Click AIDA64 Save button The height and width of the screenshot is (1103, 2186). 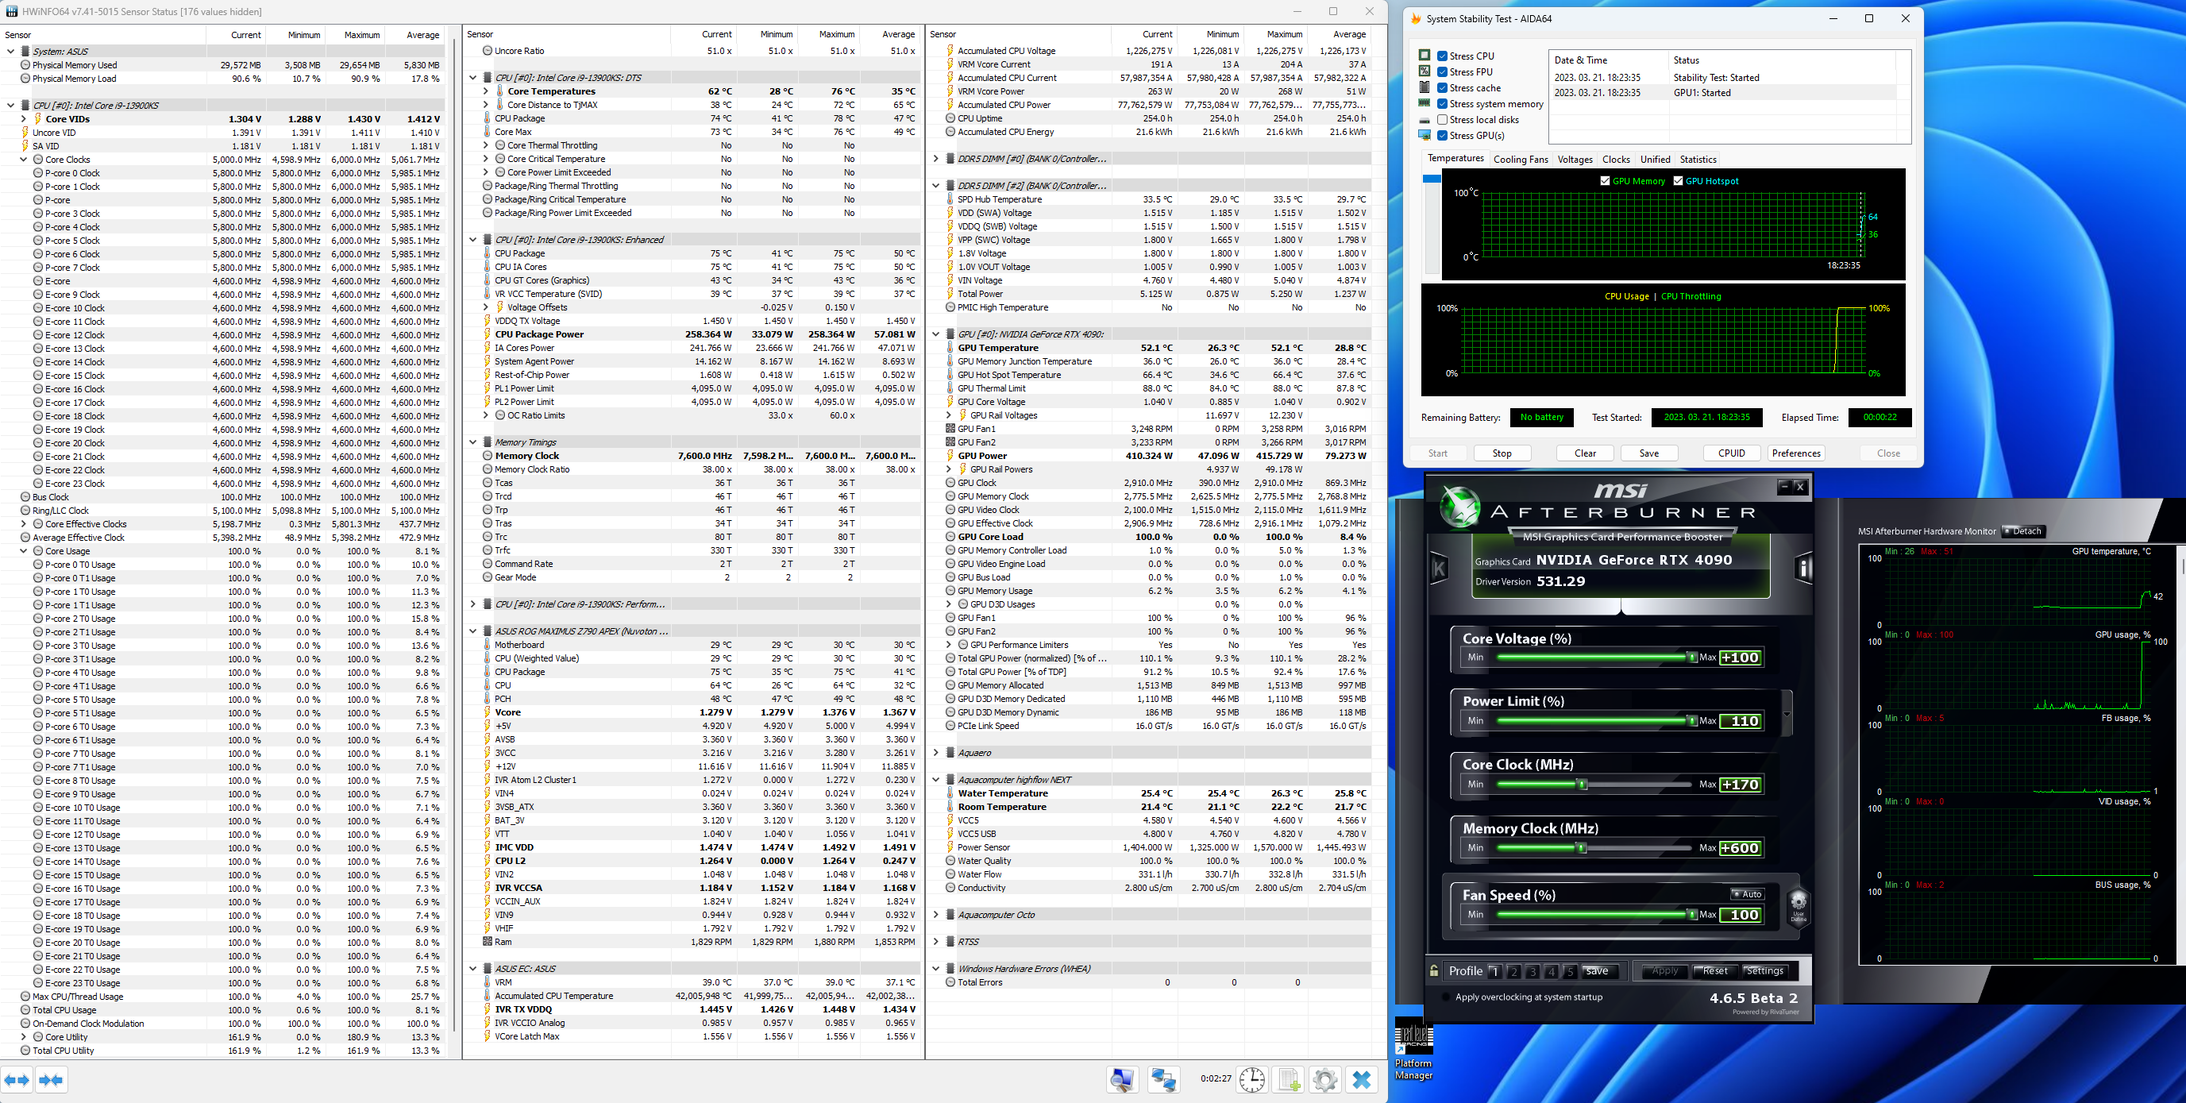1649,453
